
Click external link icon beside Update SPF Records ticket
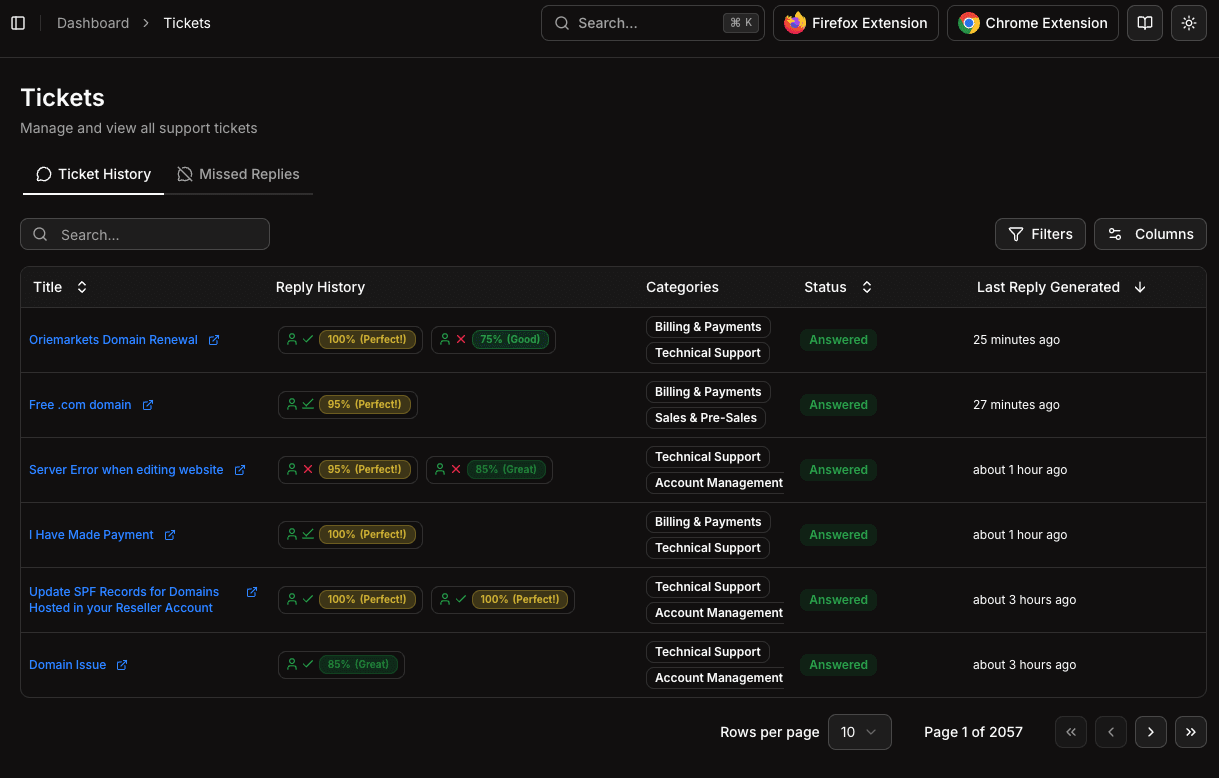(252, 592)
